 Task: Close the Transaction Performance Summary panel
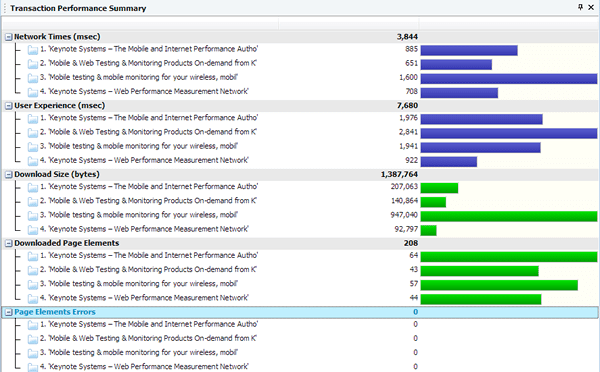[x=591, y=7]
